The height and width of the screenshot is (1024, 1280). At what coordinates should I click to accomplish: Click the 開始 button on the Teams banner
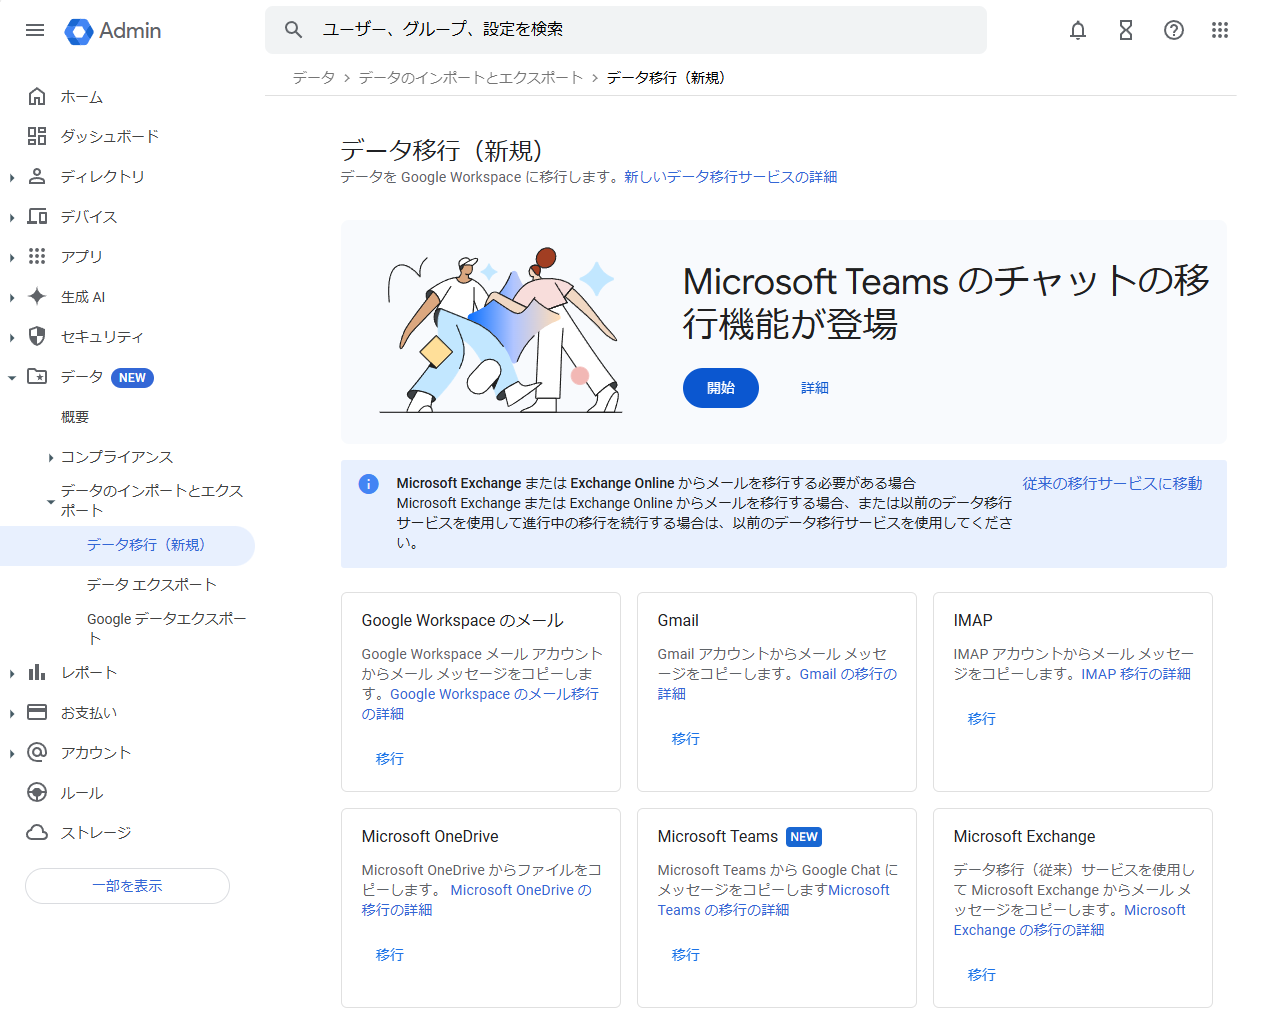pyautogui.click(x=720, y=388)
